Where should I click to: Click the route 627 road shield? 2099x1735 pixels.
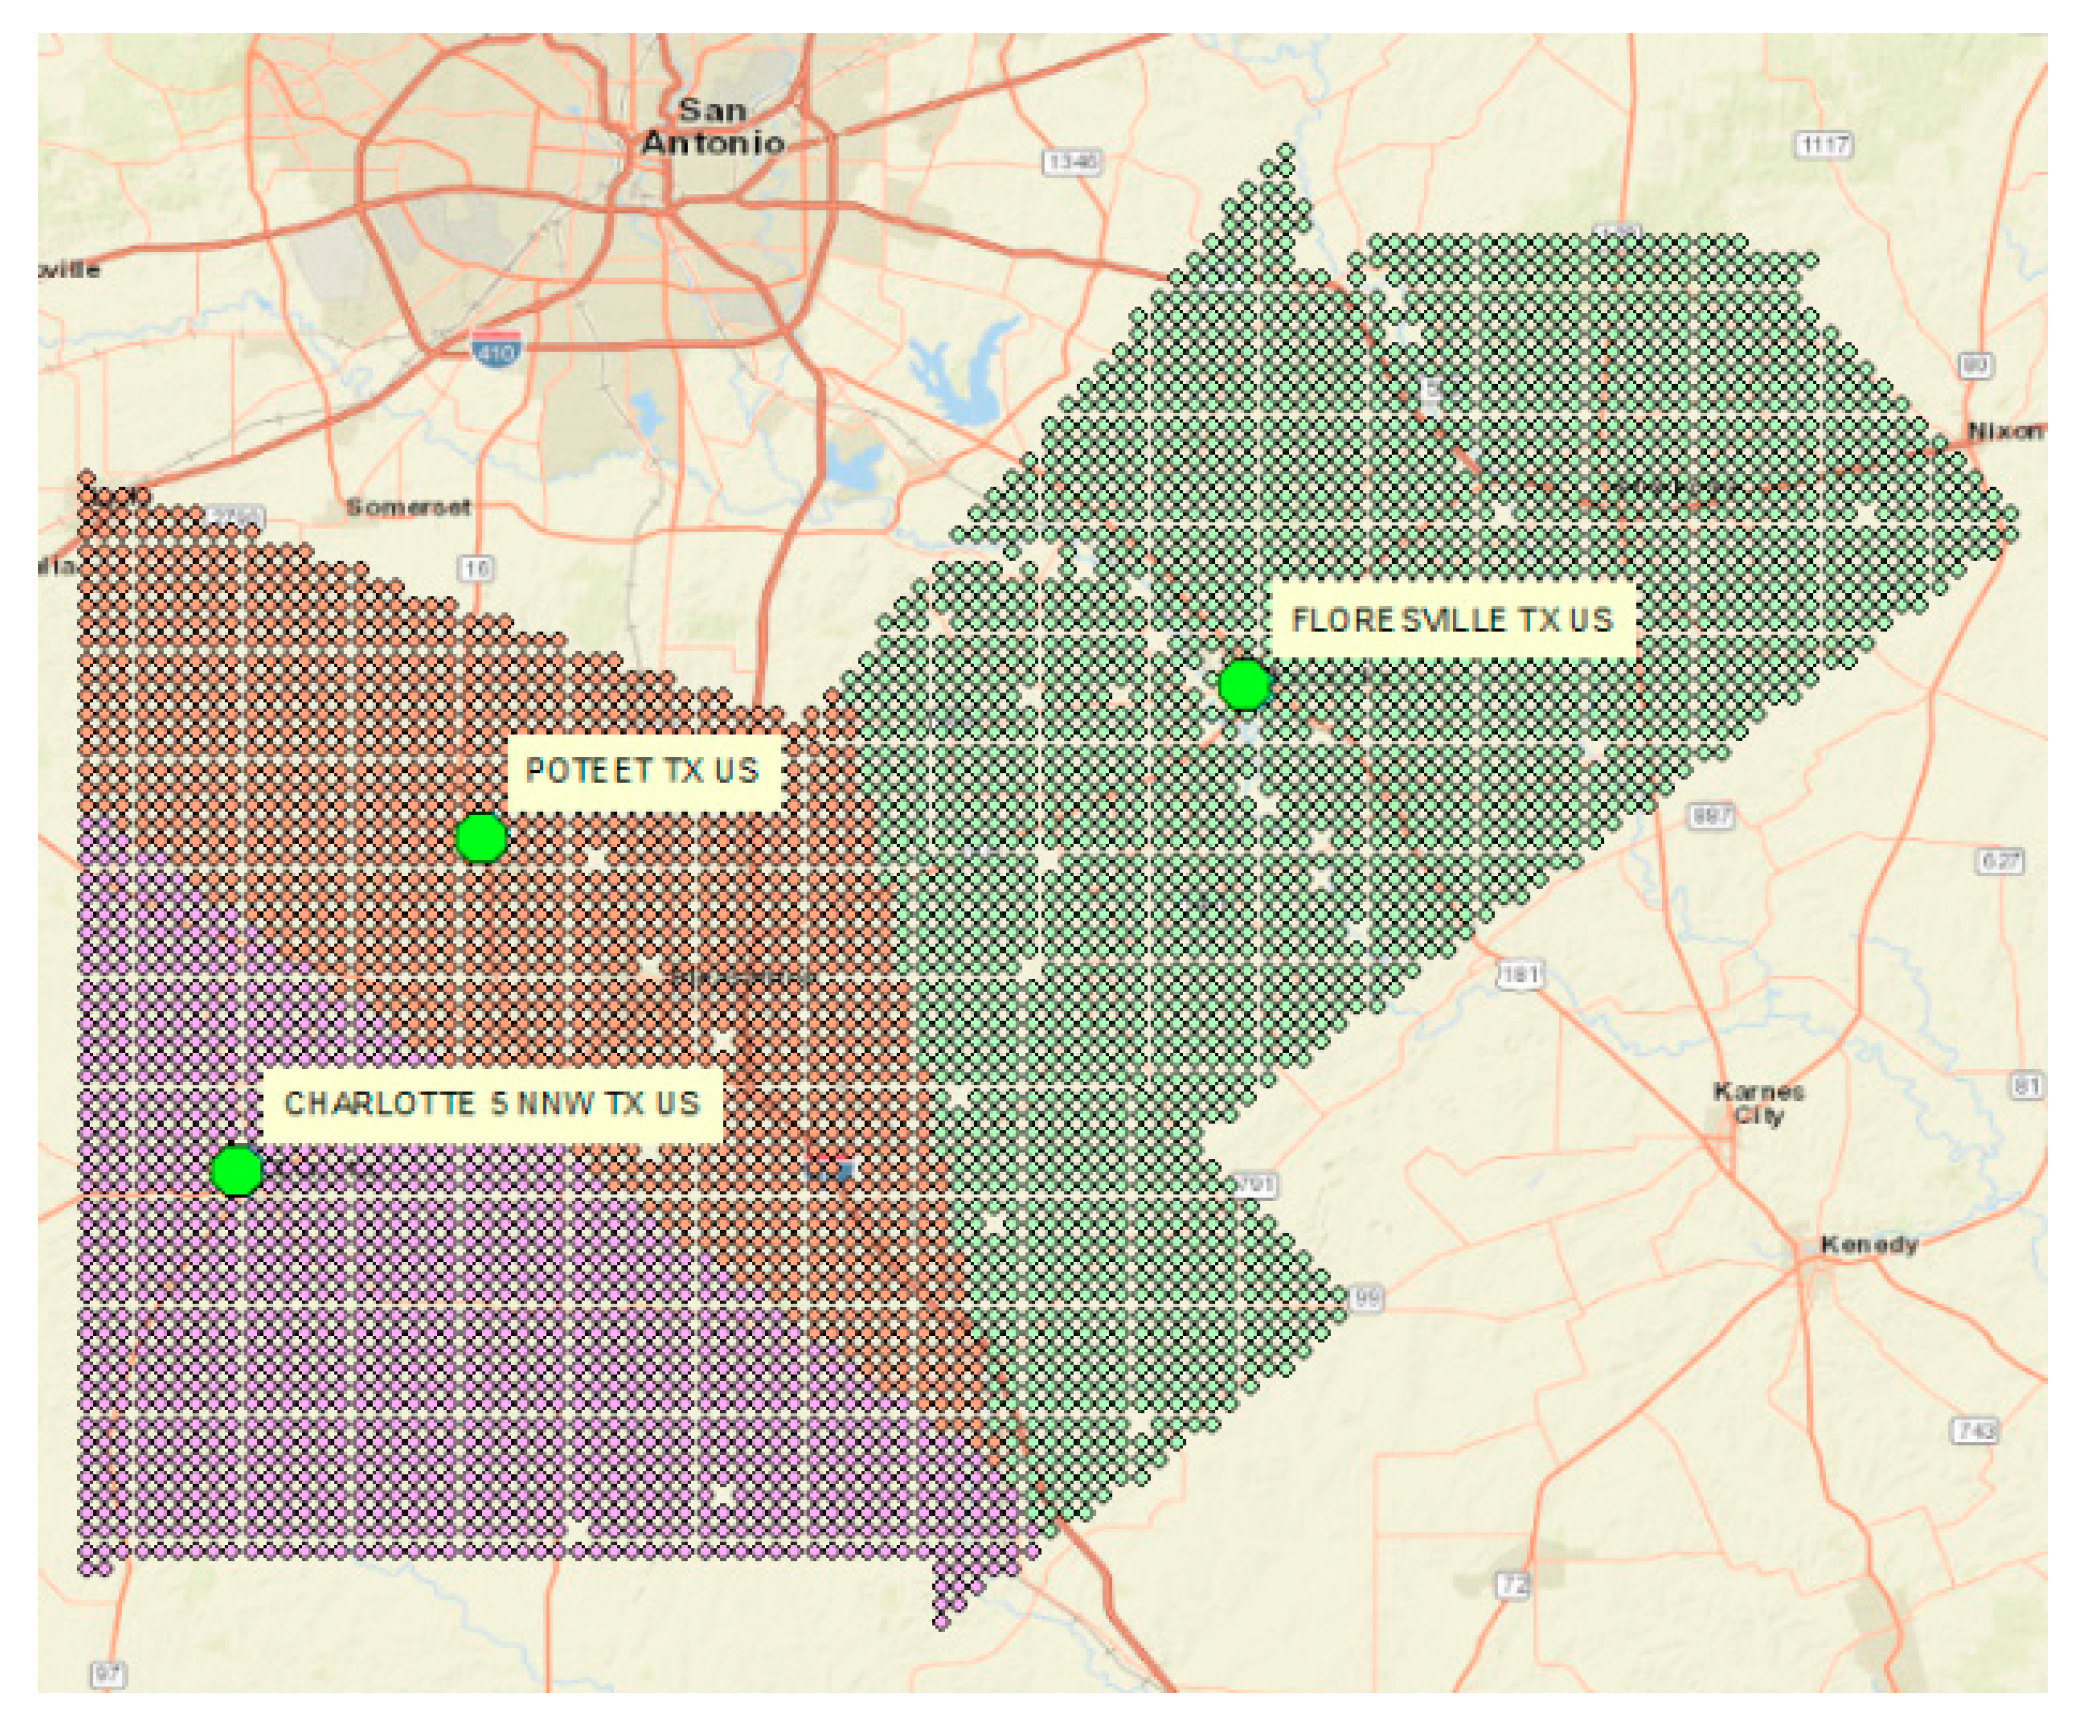tap(2001, 861)
